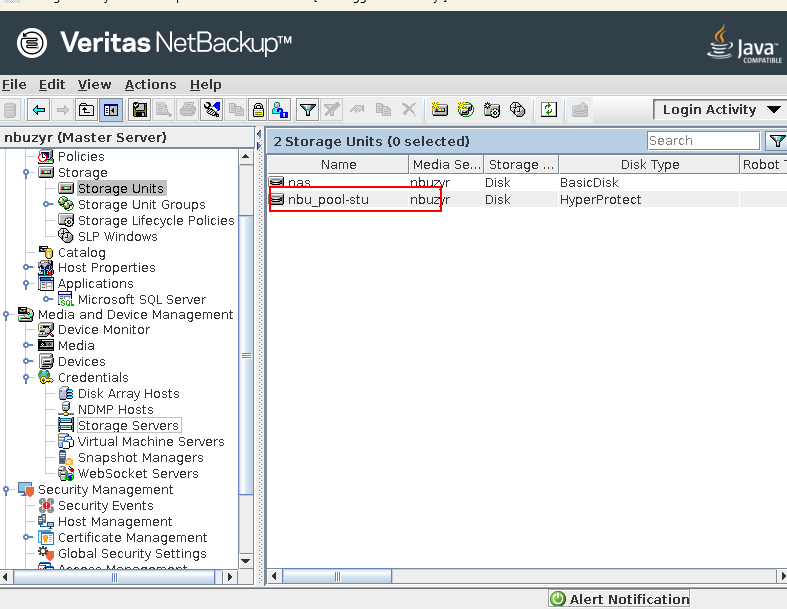Open the View menu
The width and height of the screenshot is (787, 609).
coord(94,84)
